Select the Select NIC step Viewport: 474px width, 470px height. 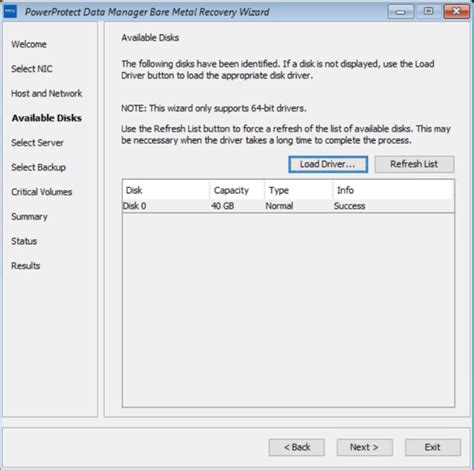(32, 69)
